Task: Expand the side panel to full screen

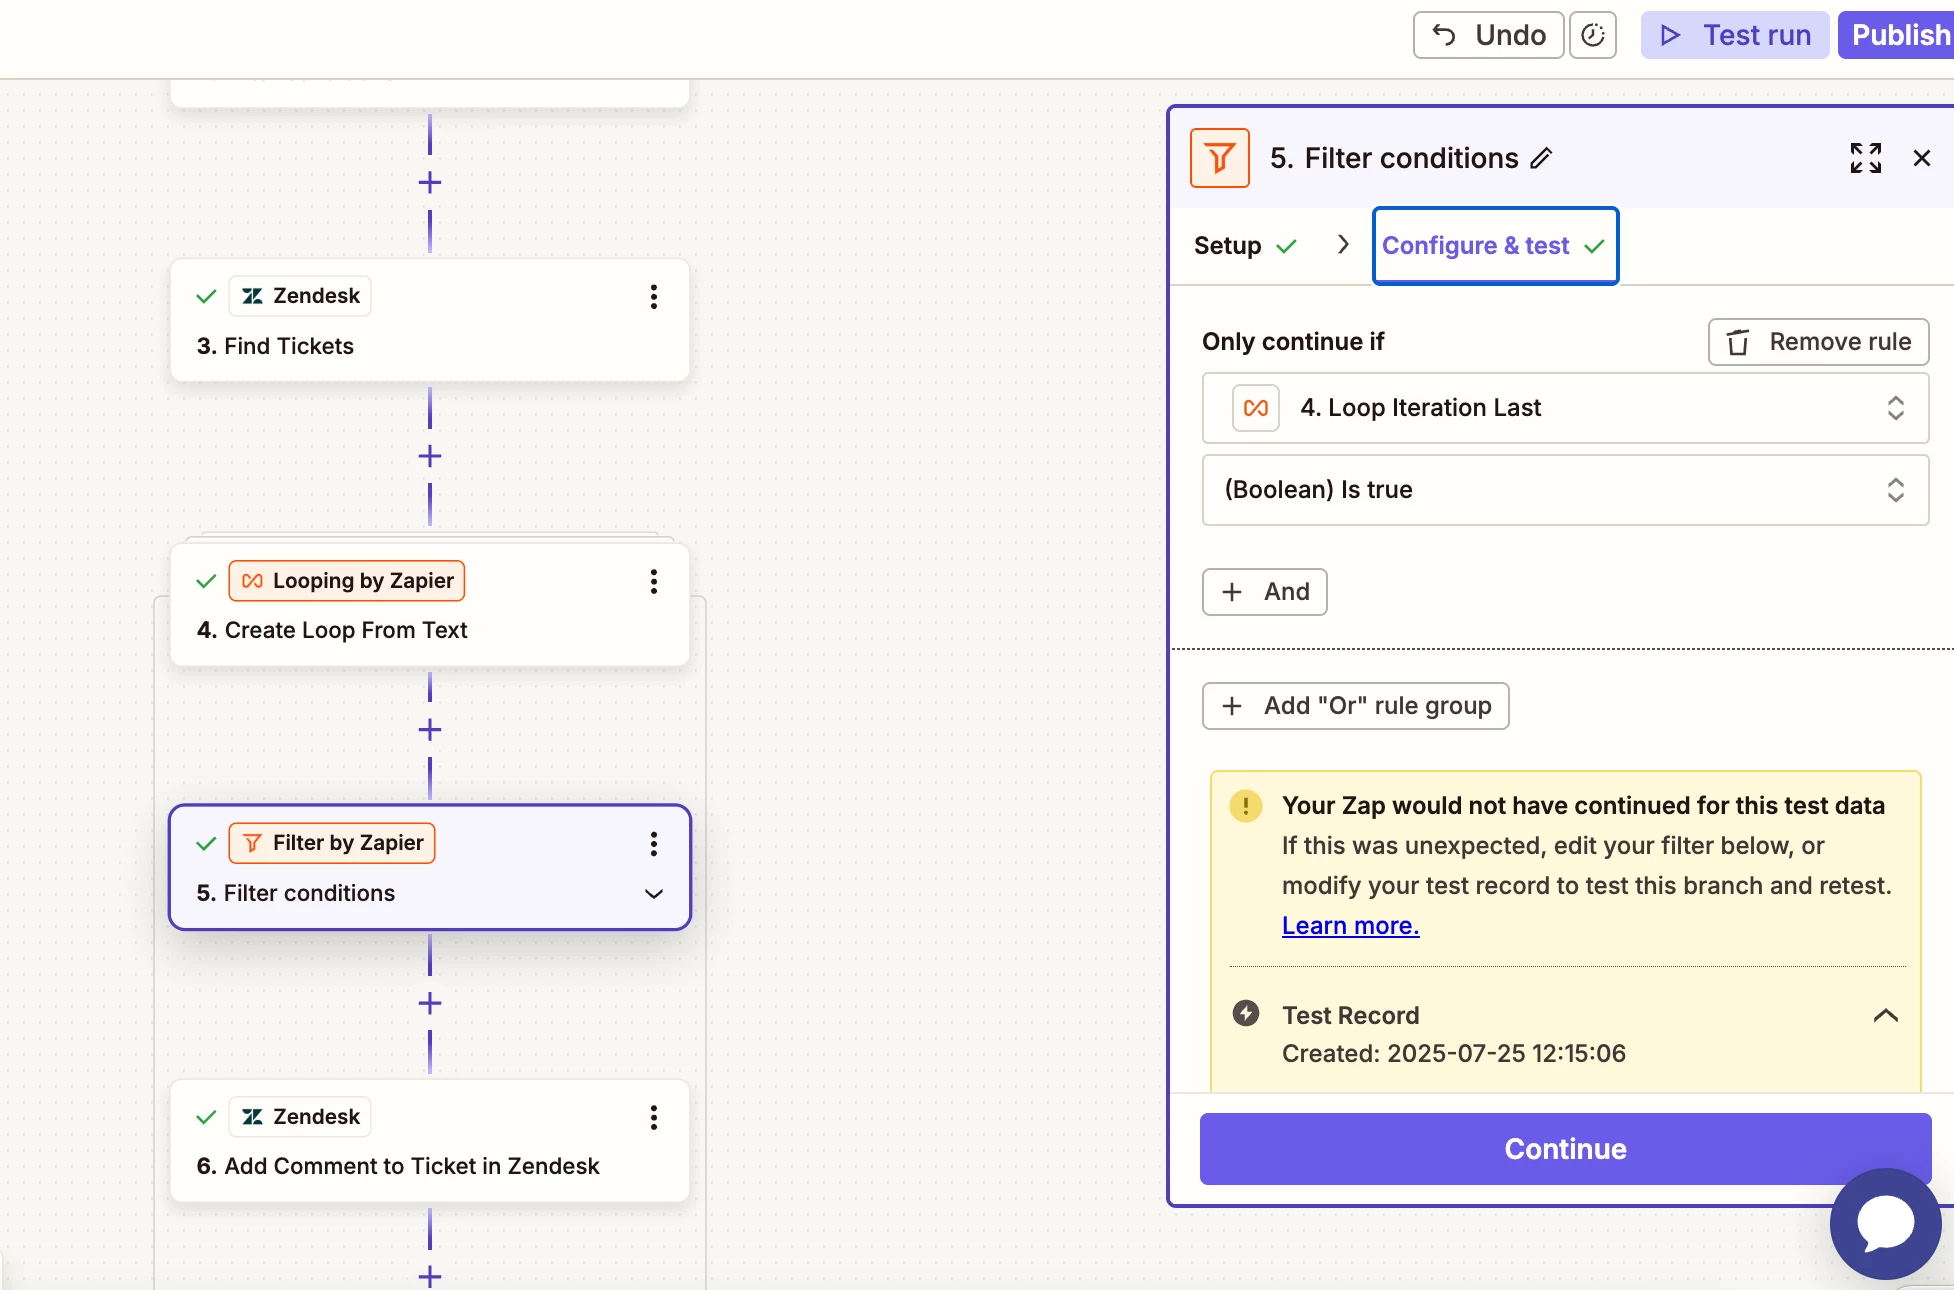Action: pos(1865,158)
